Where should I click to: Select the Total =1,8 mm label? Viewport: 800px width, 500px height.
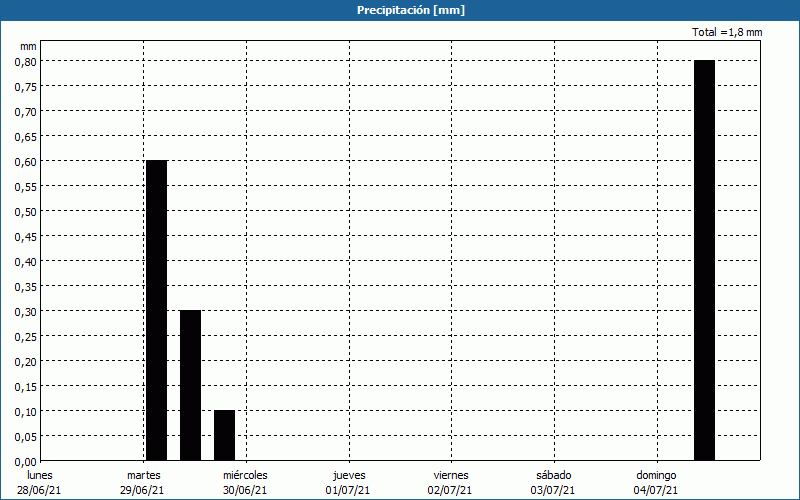tap(727, 32)
